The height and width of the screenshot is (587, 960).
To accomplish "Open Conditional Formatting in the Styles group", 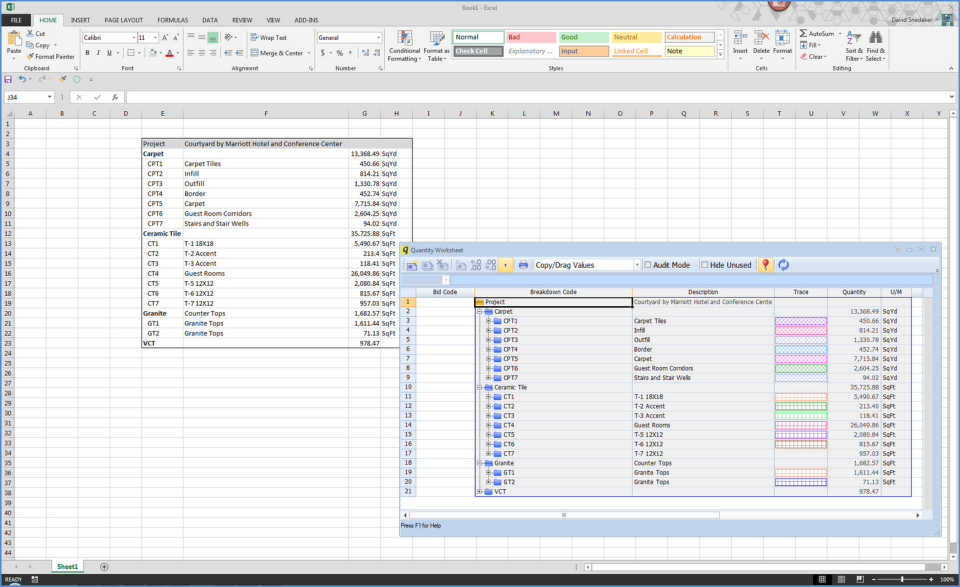I will click(x=404, y=45).
